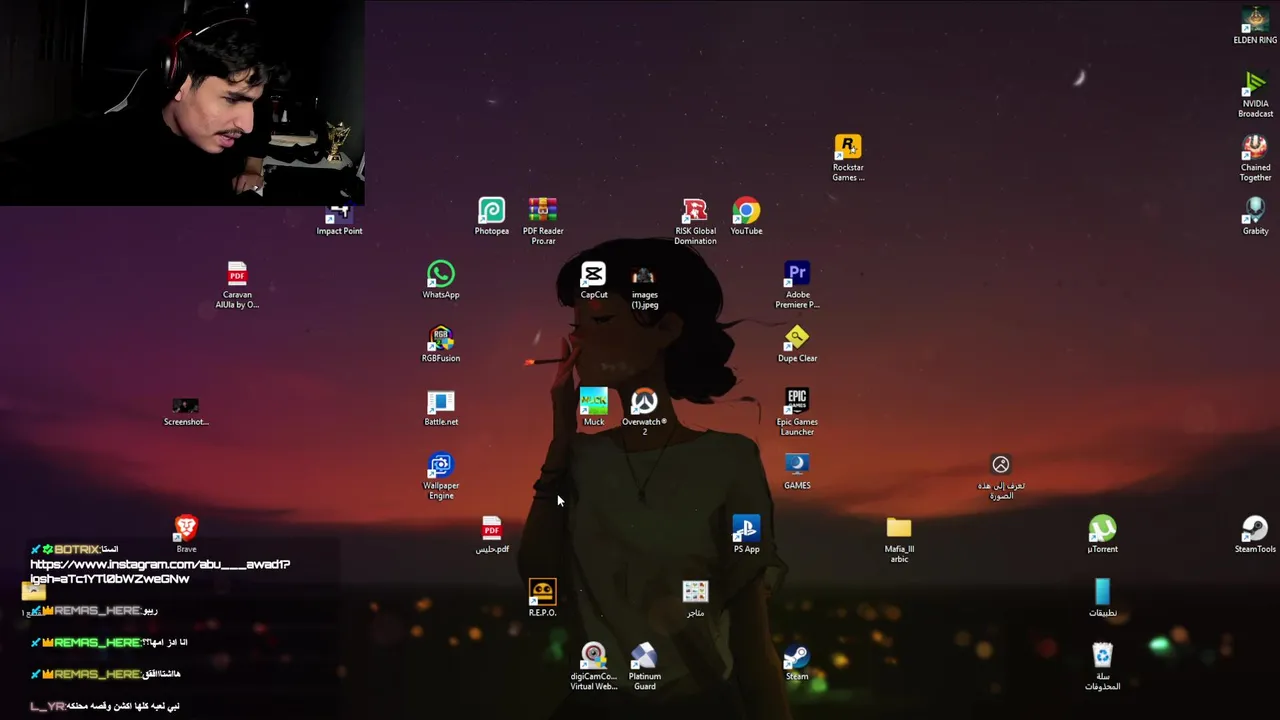The height and width of the screenshot is (720, 1280).
Task: Open the YouTube Chrome shortcut
Action: click(x=746, y=216)
